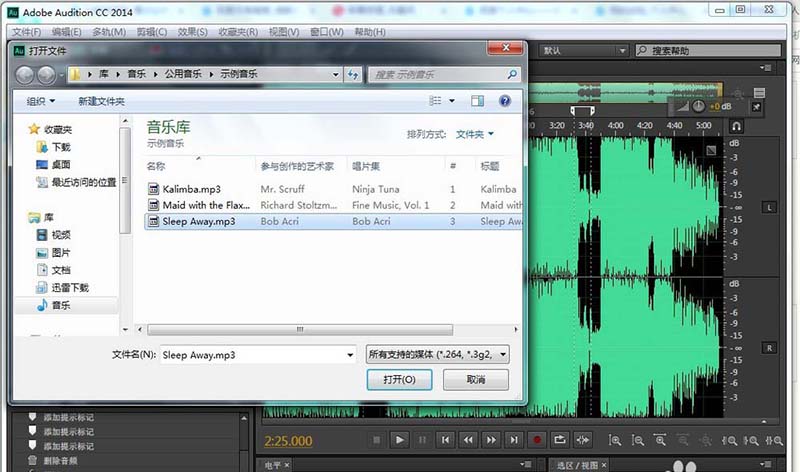
Task: Open 视频 library in sidebar
Action: (54, 235)
